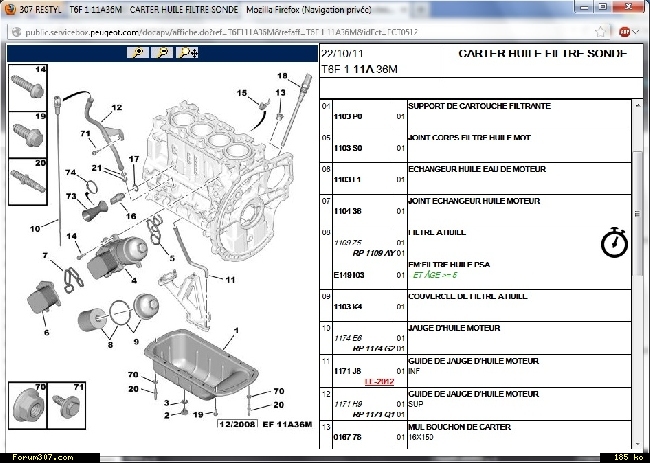Click 'ECHANGEUR HUILE EAU DE MOTEUR' text
This screenshot has height=463, width=650.
coord(477,169)
